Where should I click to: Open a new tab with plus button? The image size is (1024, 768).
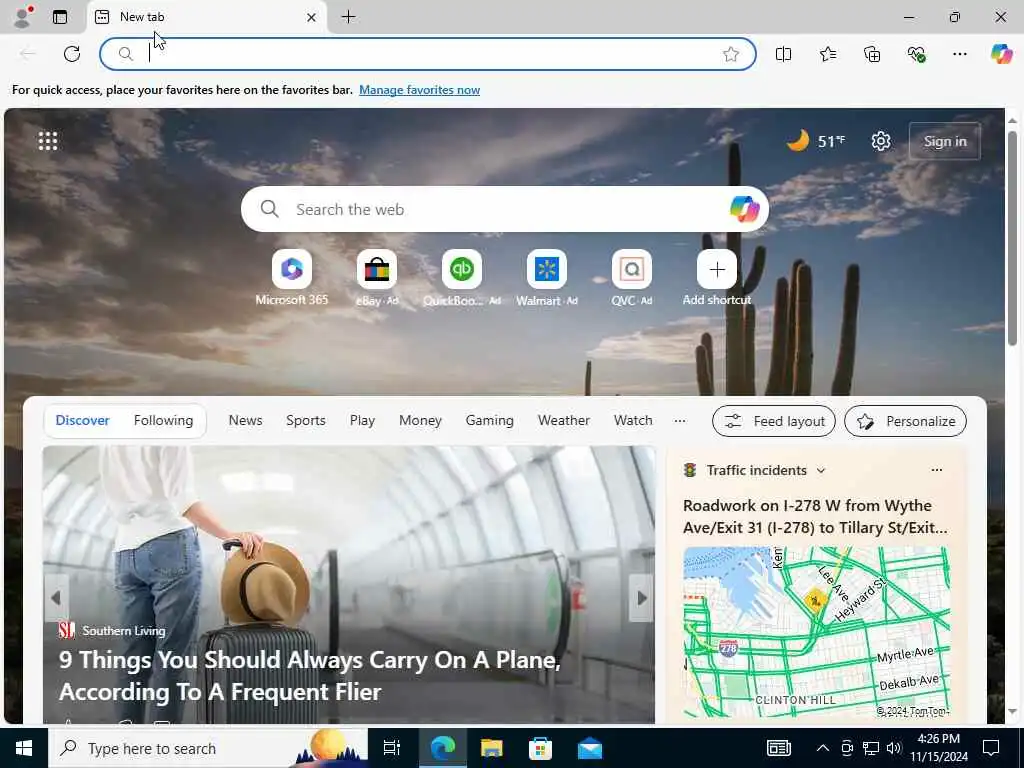[349, 17]
